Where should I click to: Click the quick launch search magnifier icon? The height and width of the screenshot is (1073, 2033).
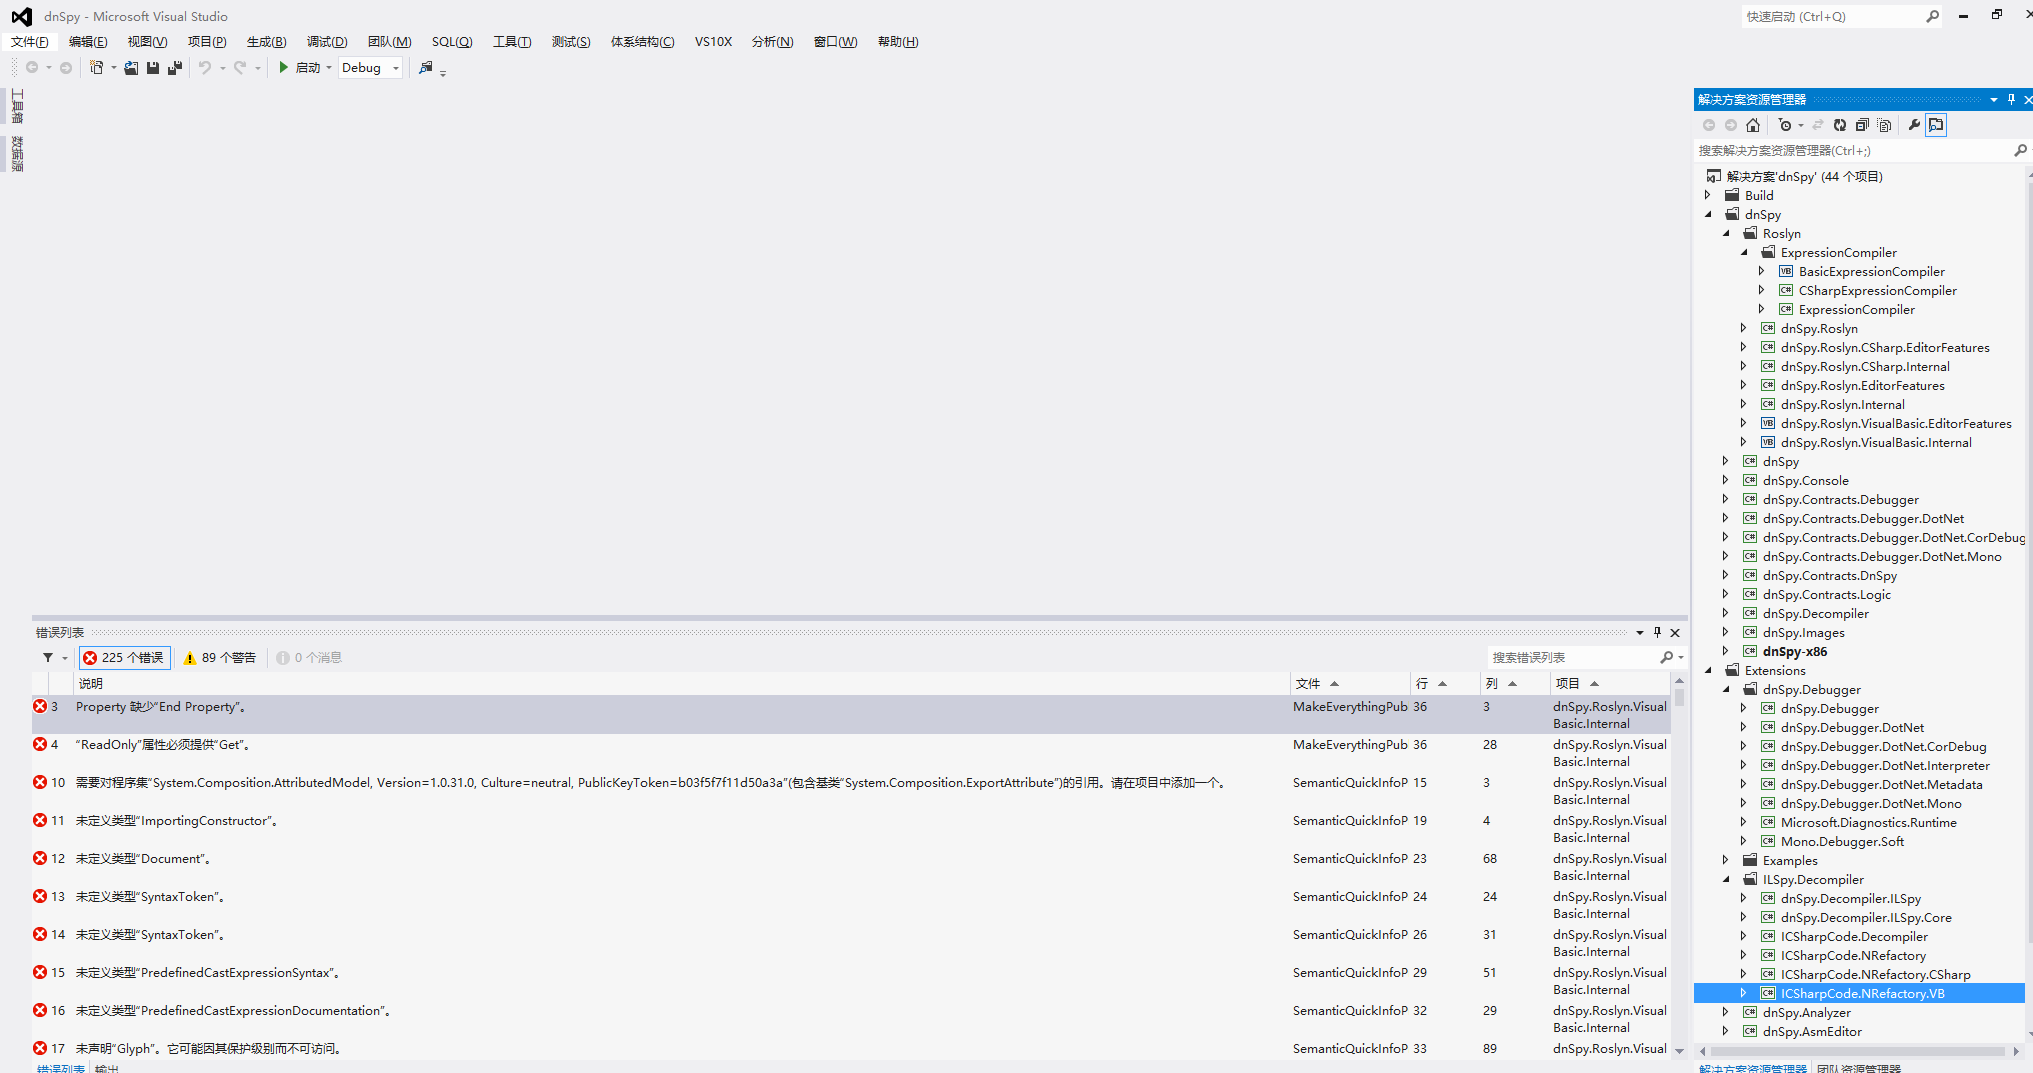point(1933,16)
